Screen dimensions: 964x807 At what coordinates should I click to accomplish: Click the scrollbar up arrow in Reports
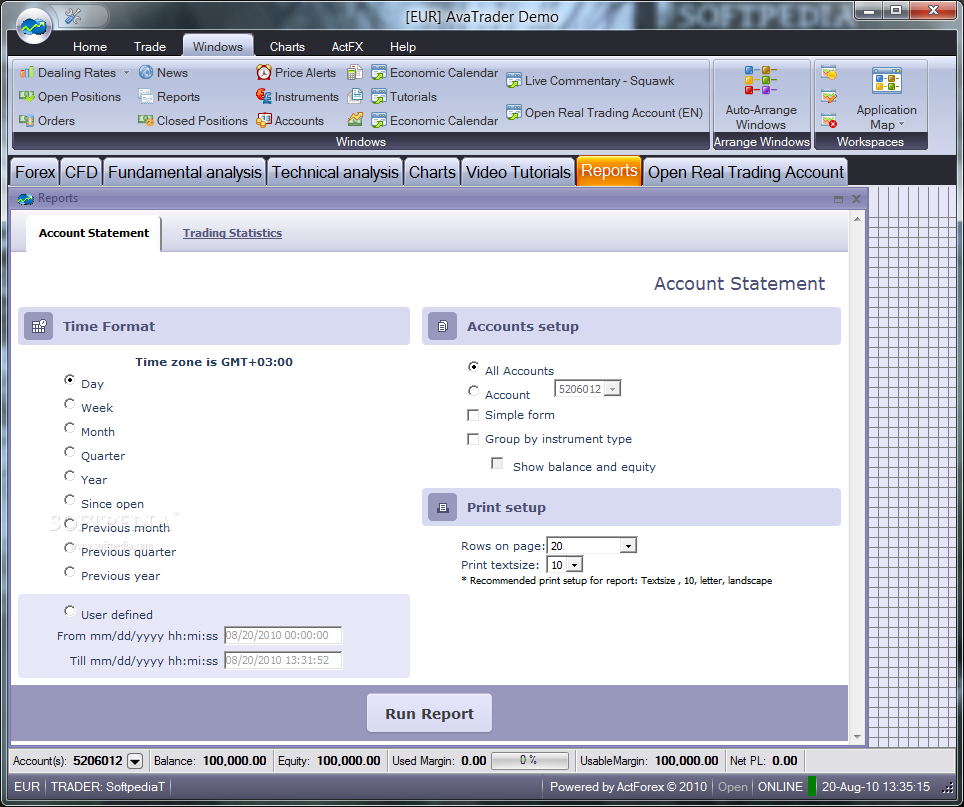point(857,219)
